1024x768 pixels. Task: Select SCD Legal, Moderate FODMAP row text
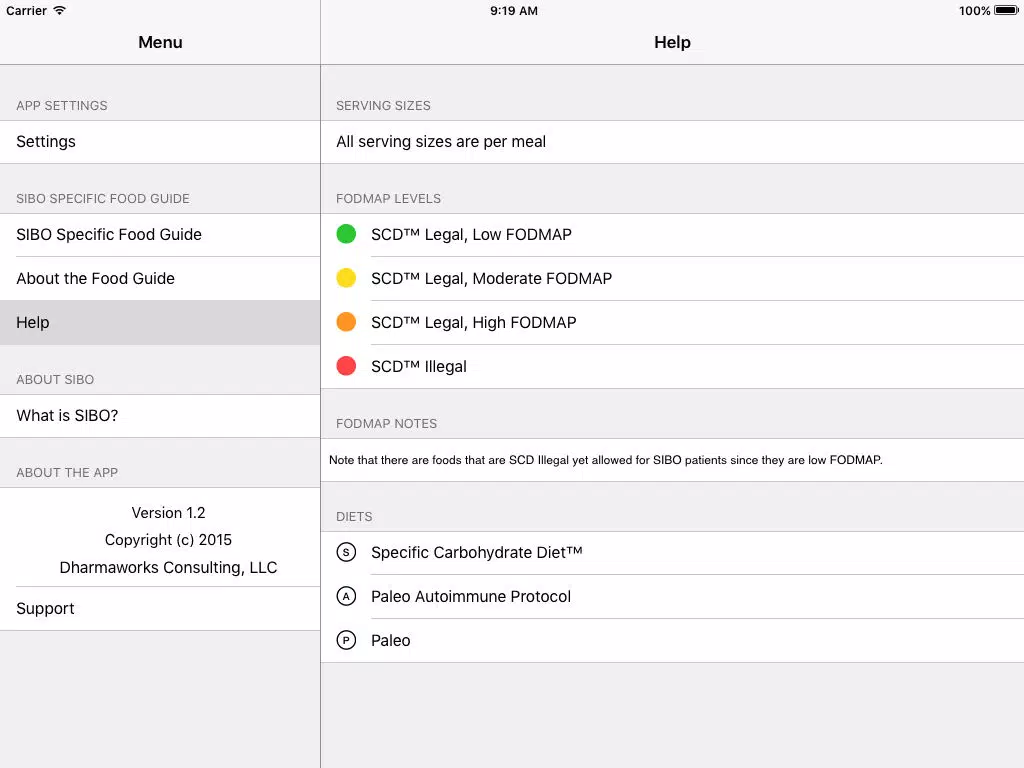tap(491, 279)
